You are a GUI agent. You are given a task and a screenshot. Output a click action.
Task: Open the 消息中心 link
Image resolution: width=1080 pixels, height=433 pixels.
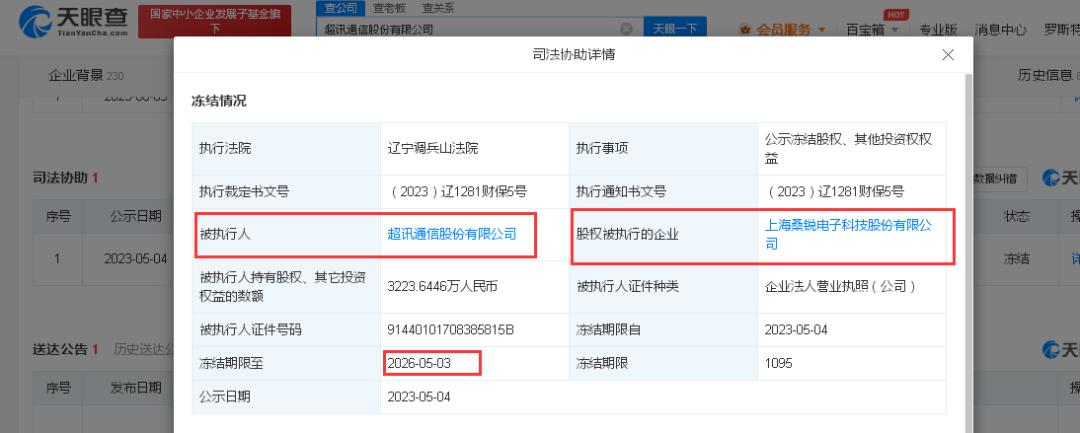[x=1001, y=30]
